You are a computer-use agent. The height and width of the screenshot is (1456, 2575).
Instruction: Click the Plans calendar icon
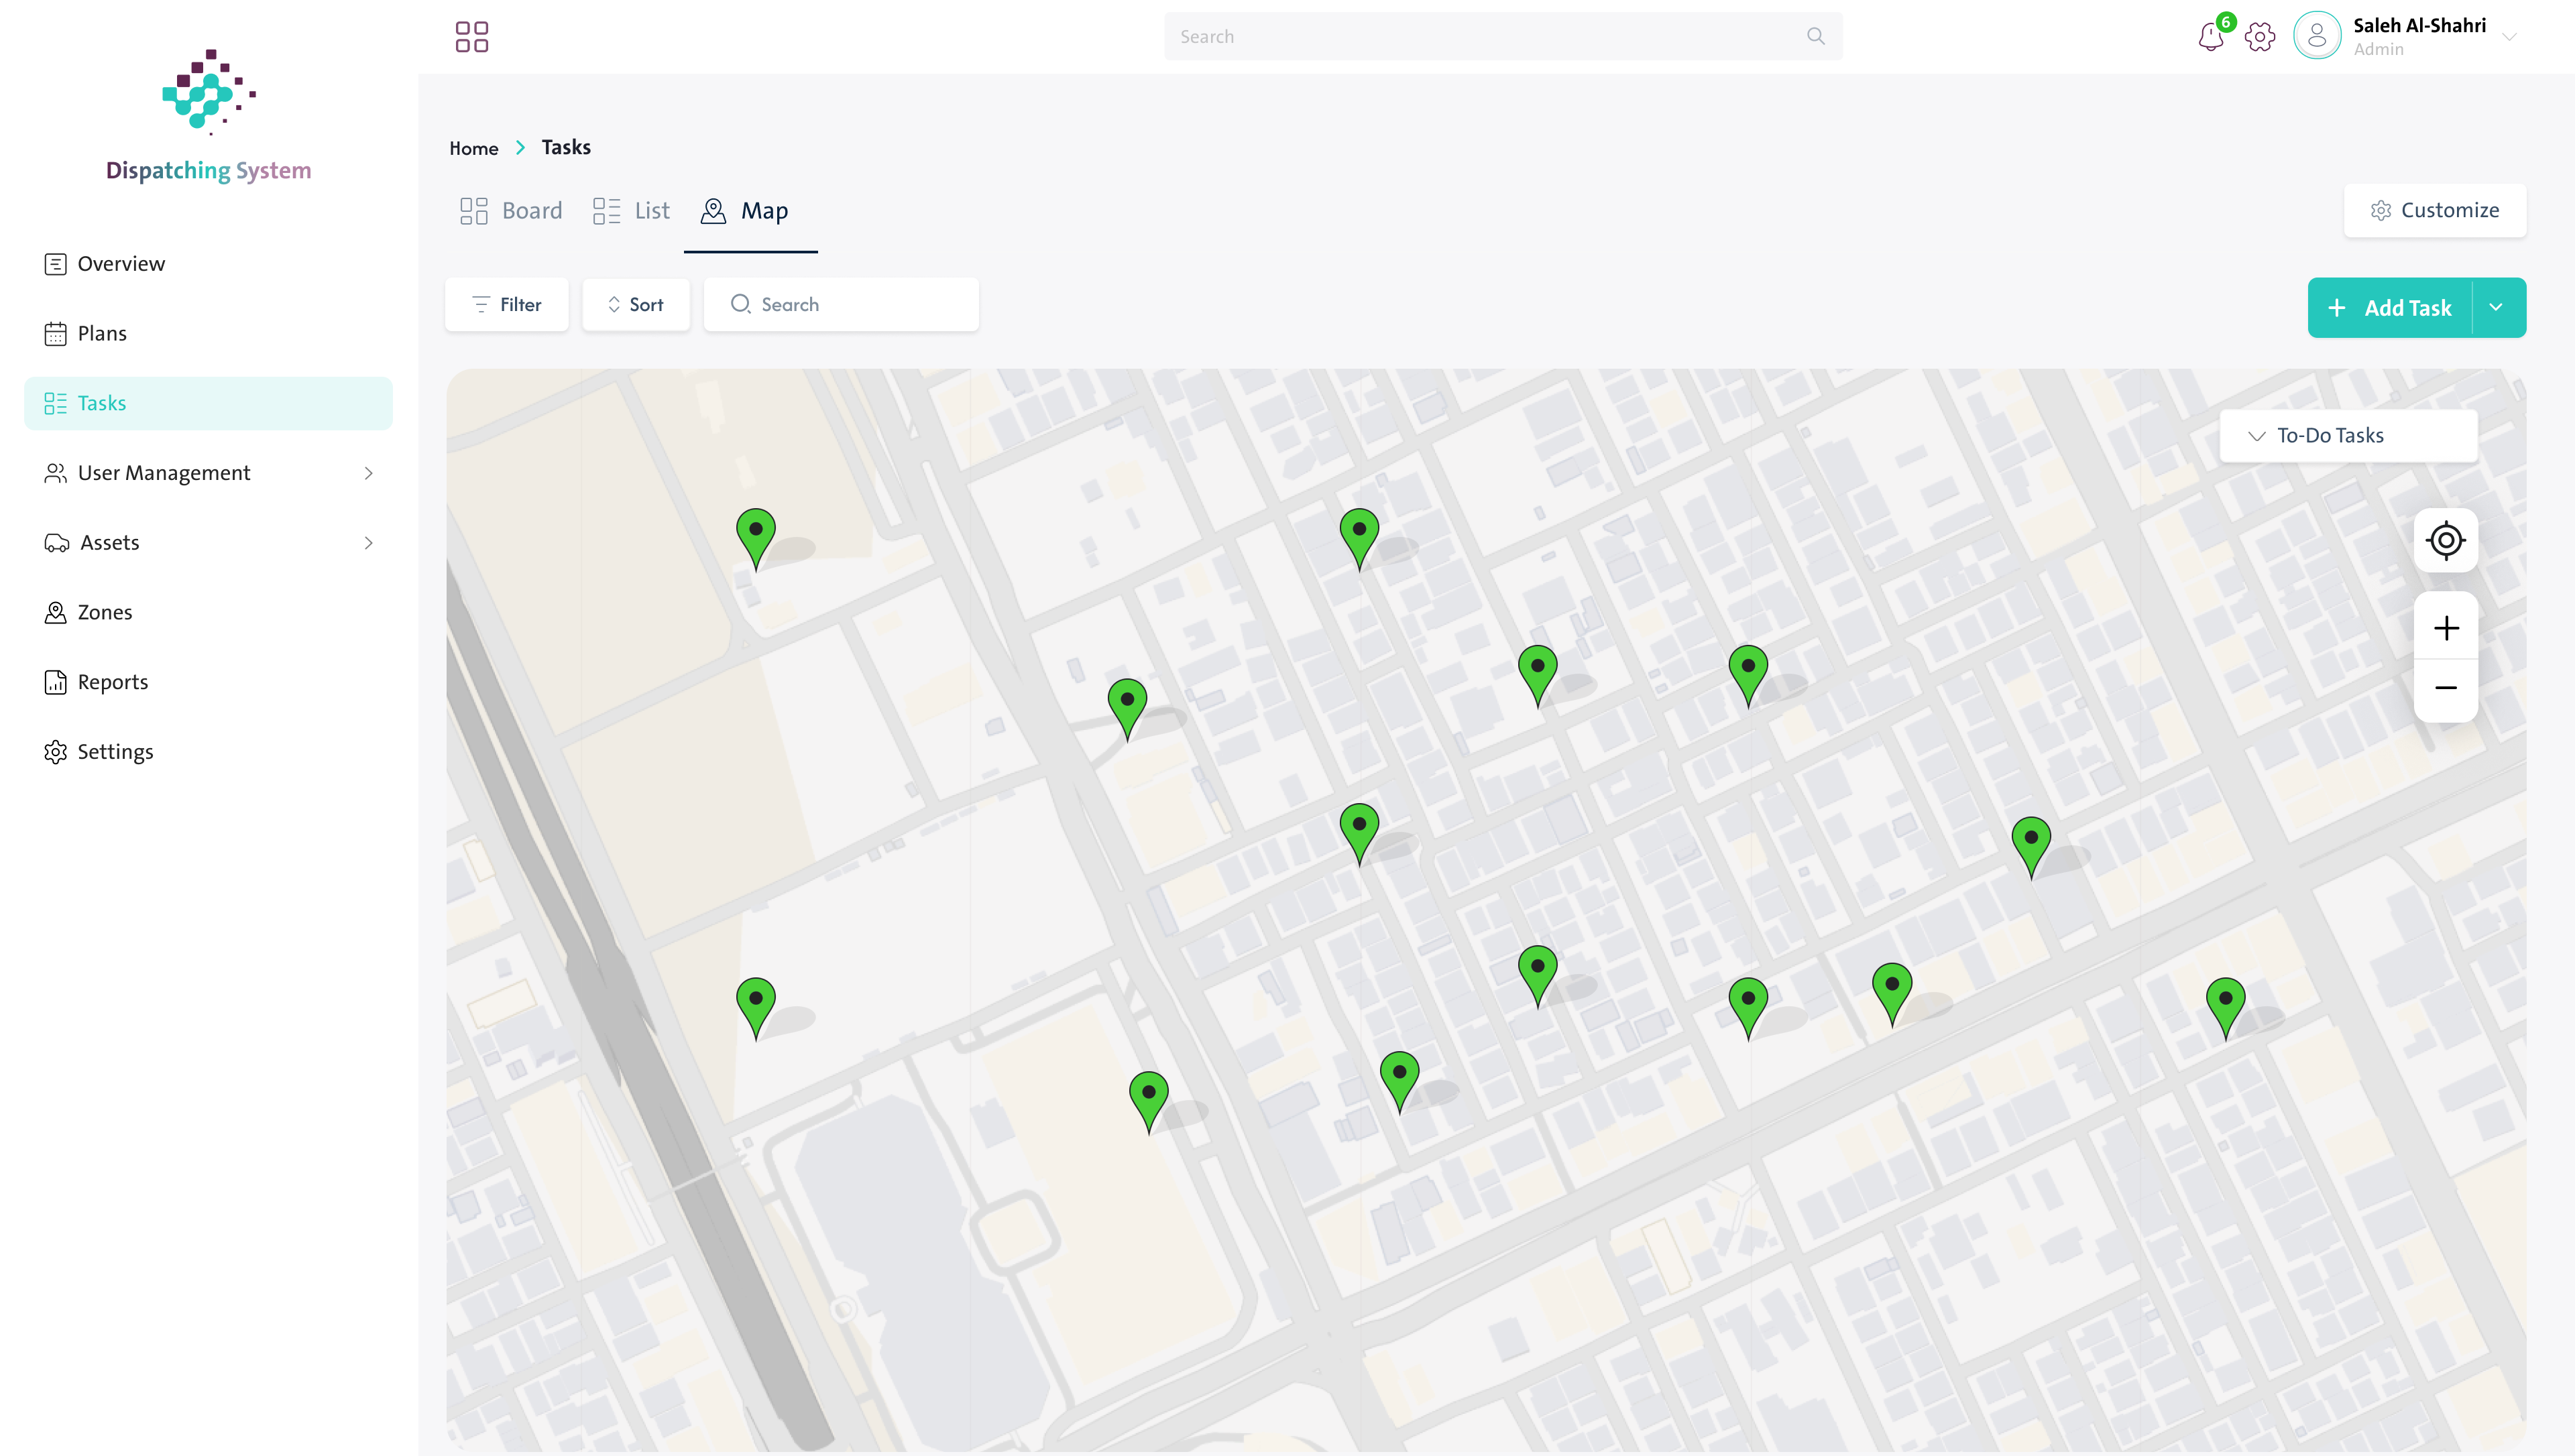coord(56,334)
